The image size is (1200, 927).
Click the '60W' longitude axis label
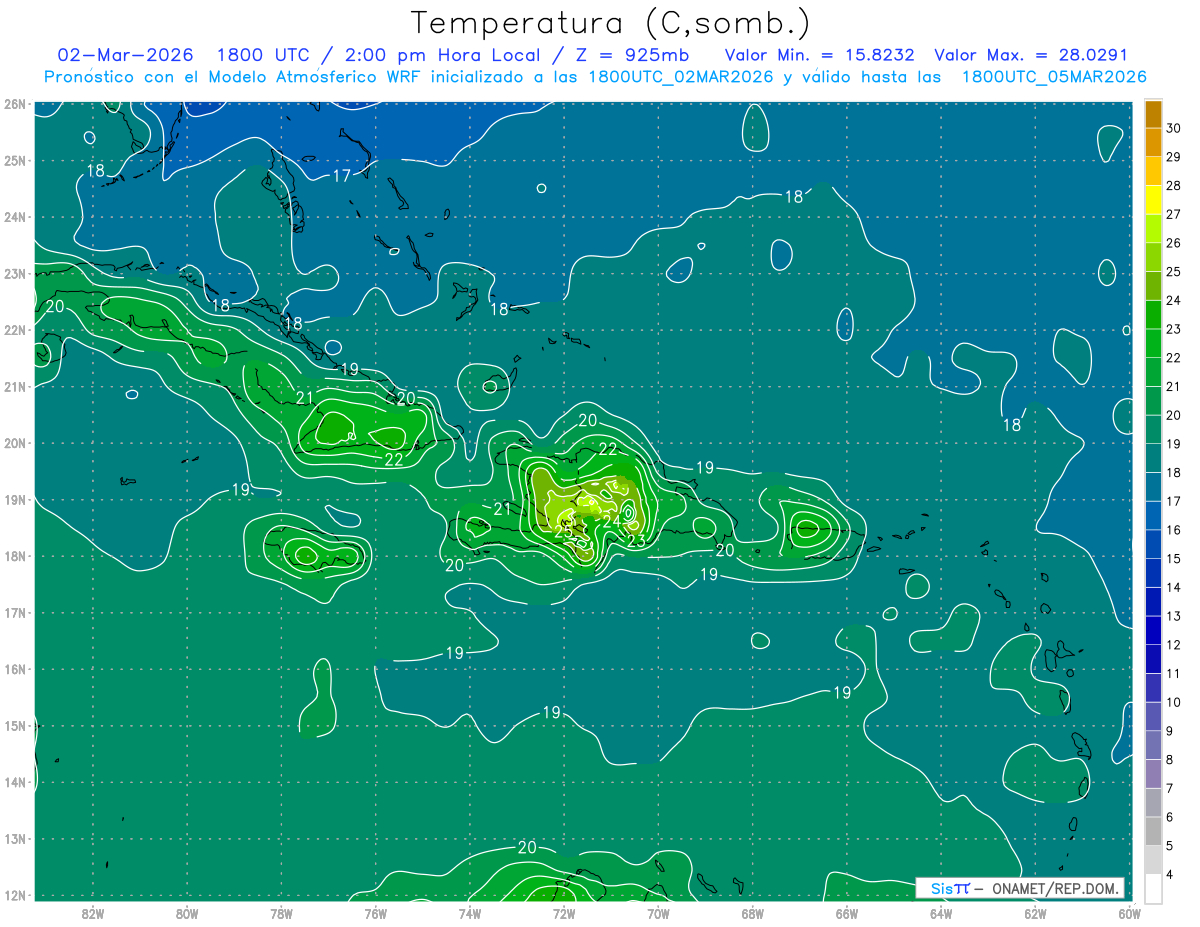click(x=1129, y=913)
